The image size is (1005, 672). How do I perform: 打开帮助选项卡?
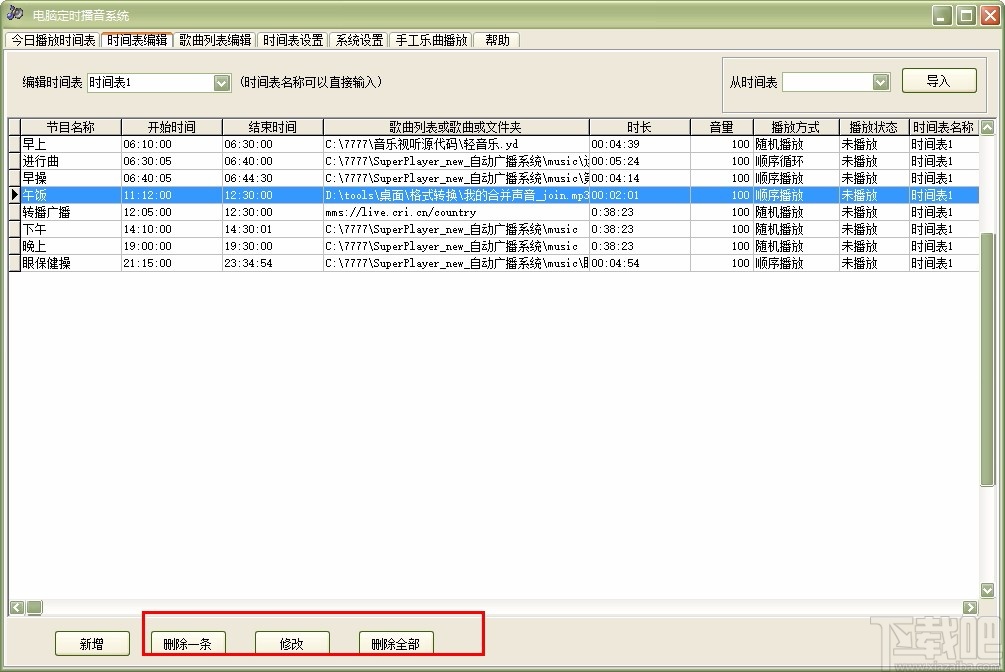497,40
